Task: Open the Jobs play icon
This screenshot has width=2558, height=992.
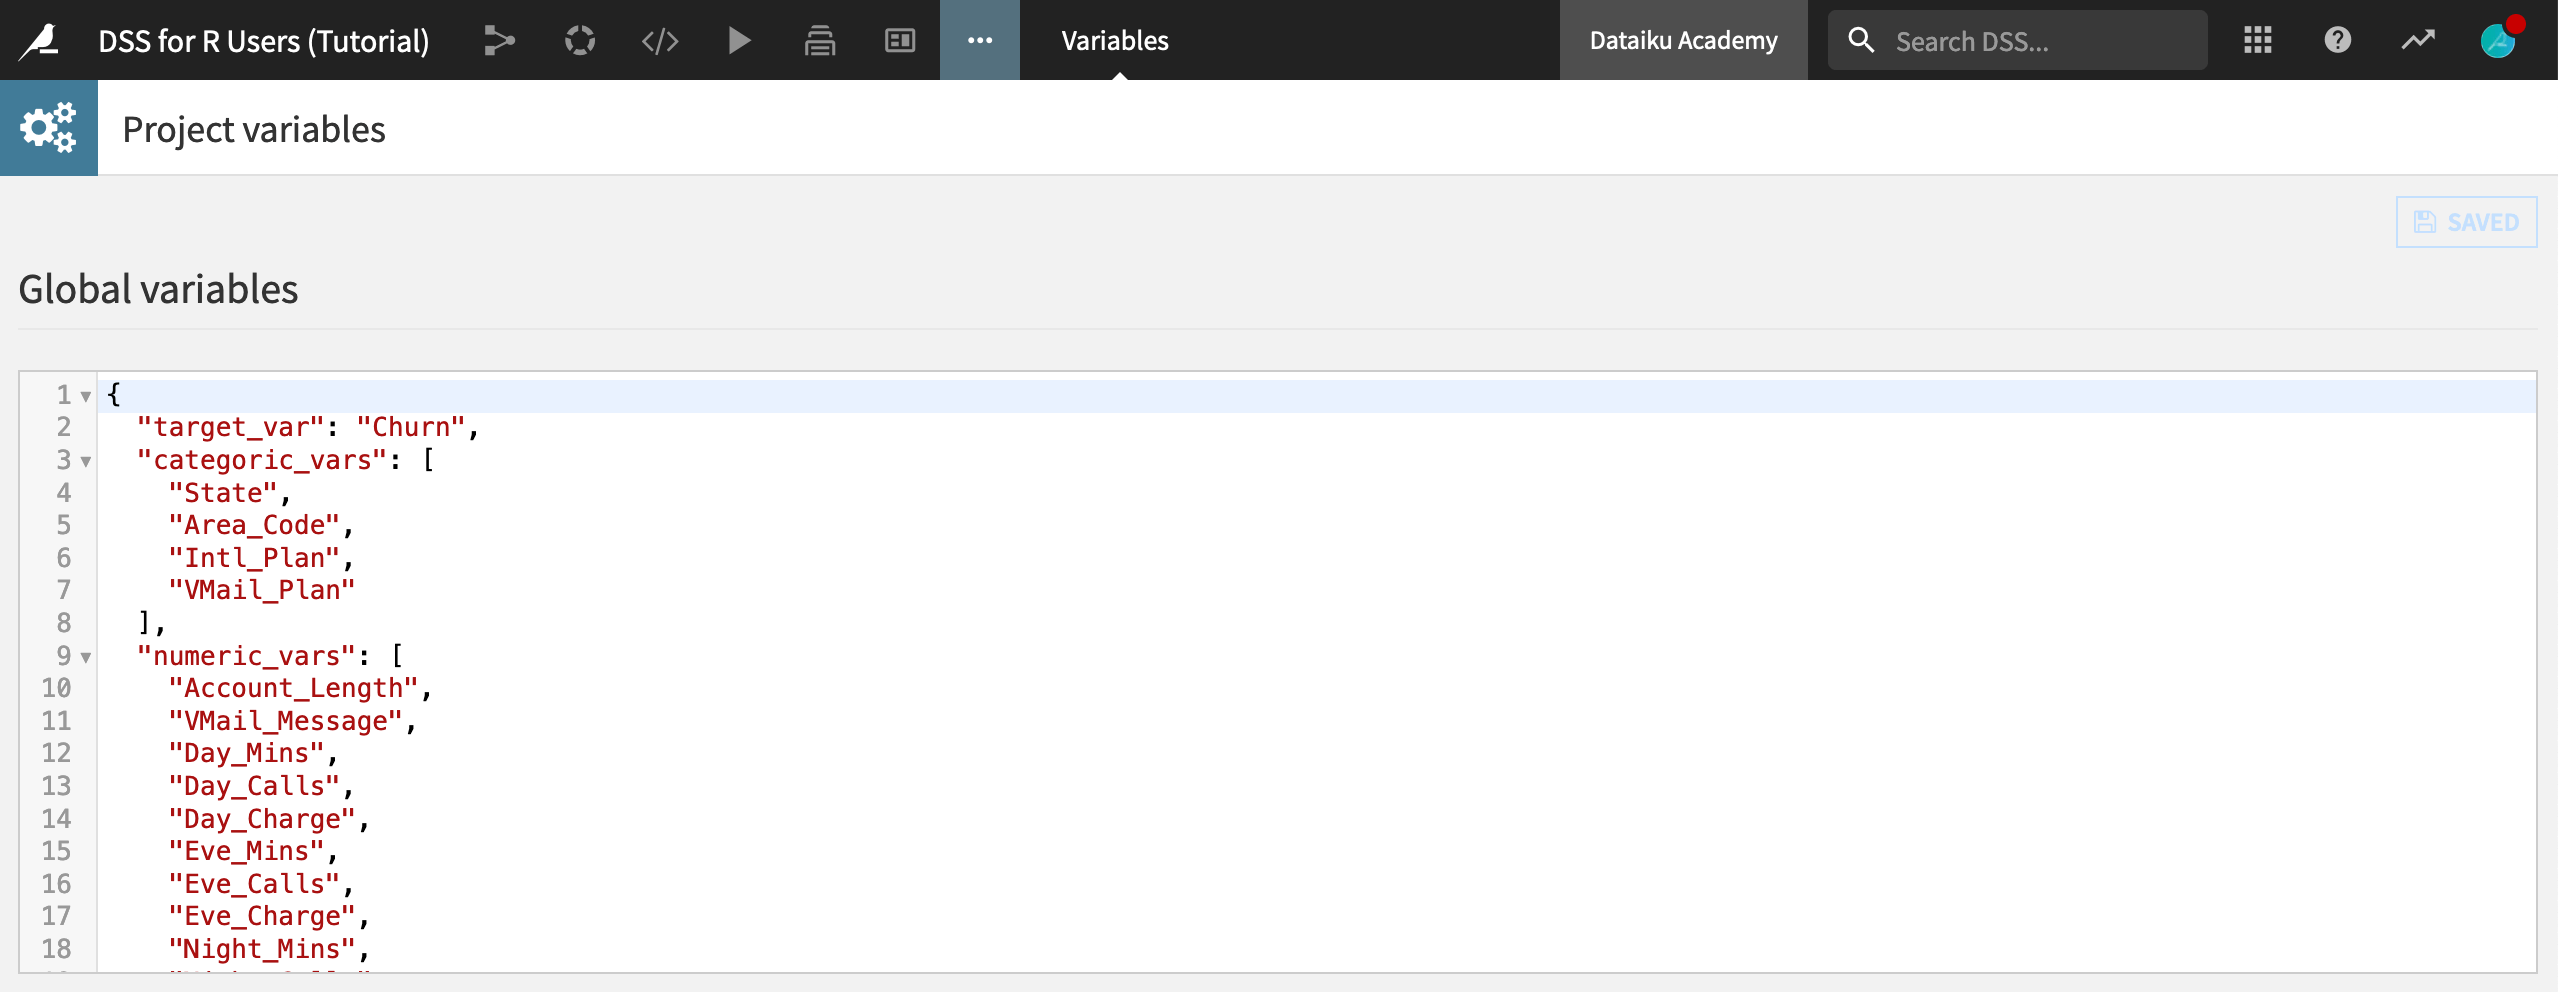Action: [740, 40]
